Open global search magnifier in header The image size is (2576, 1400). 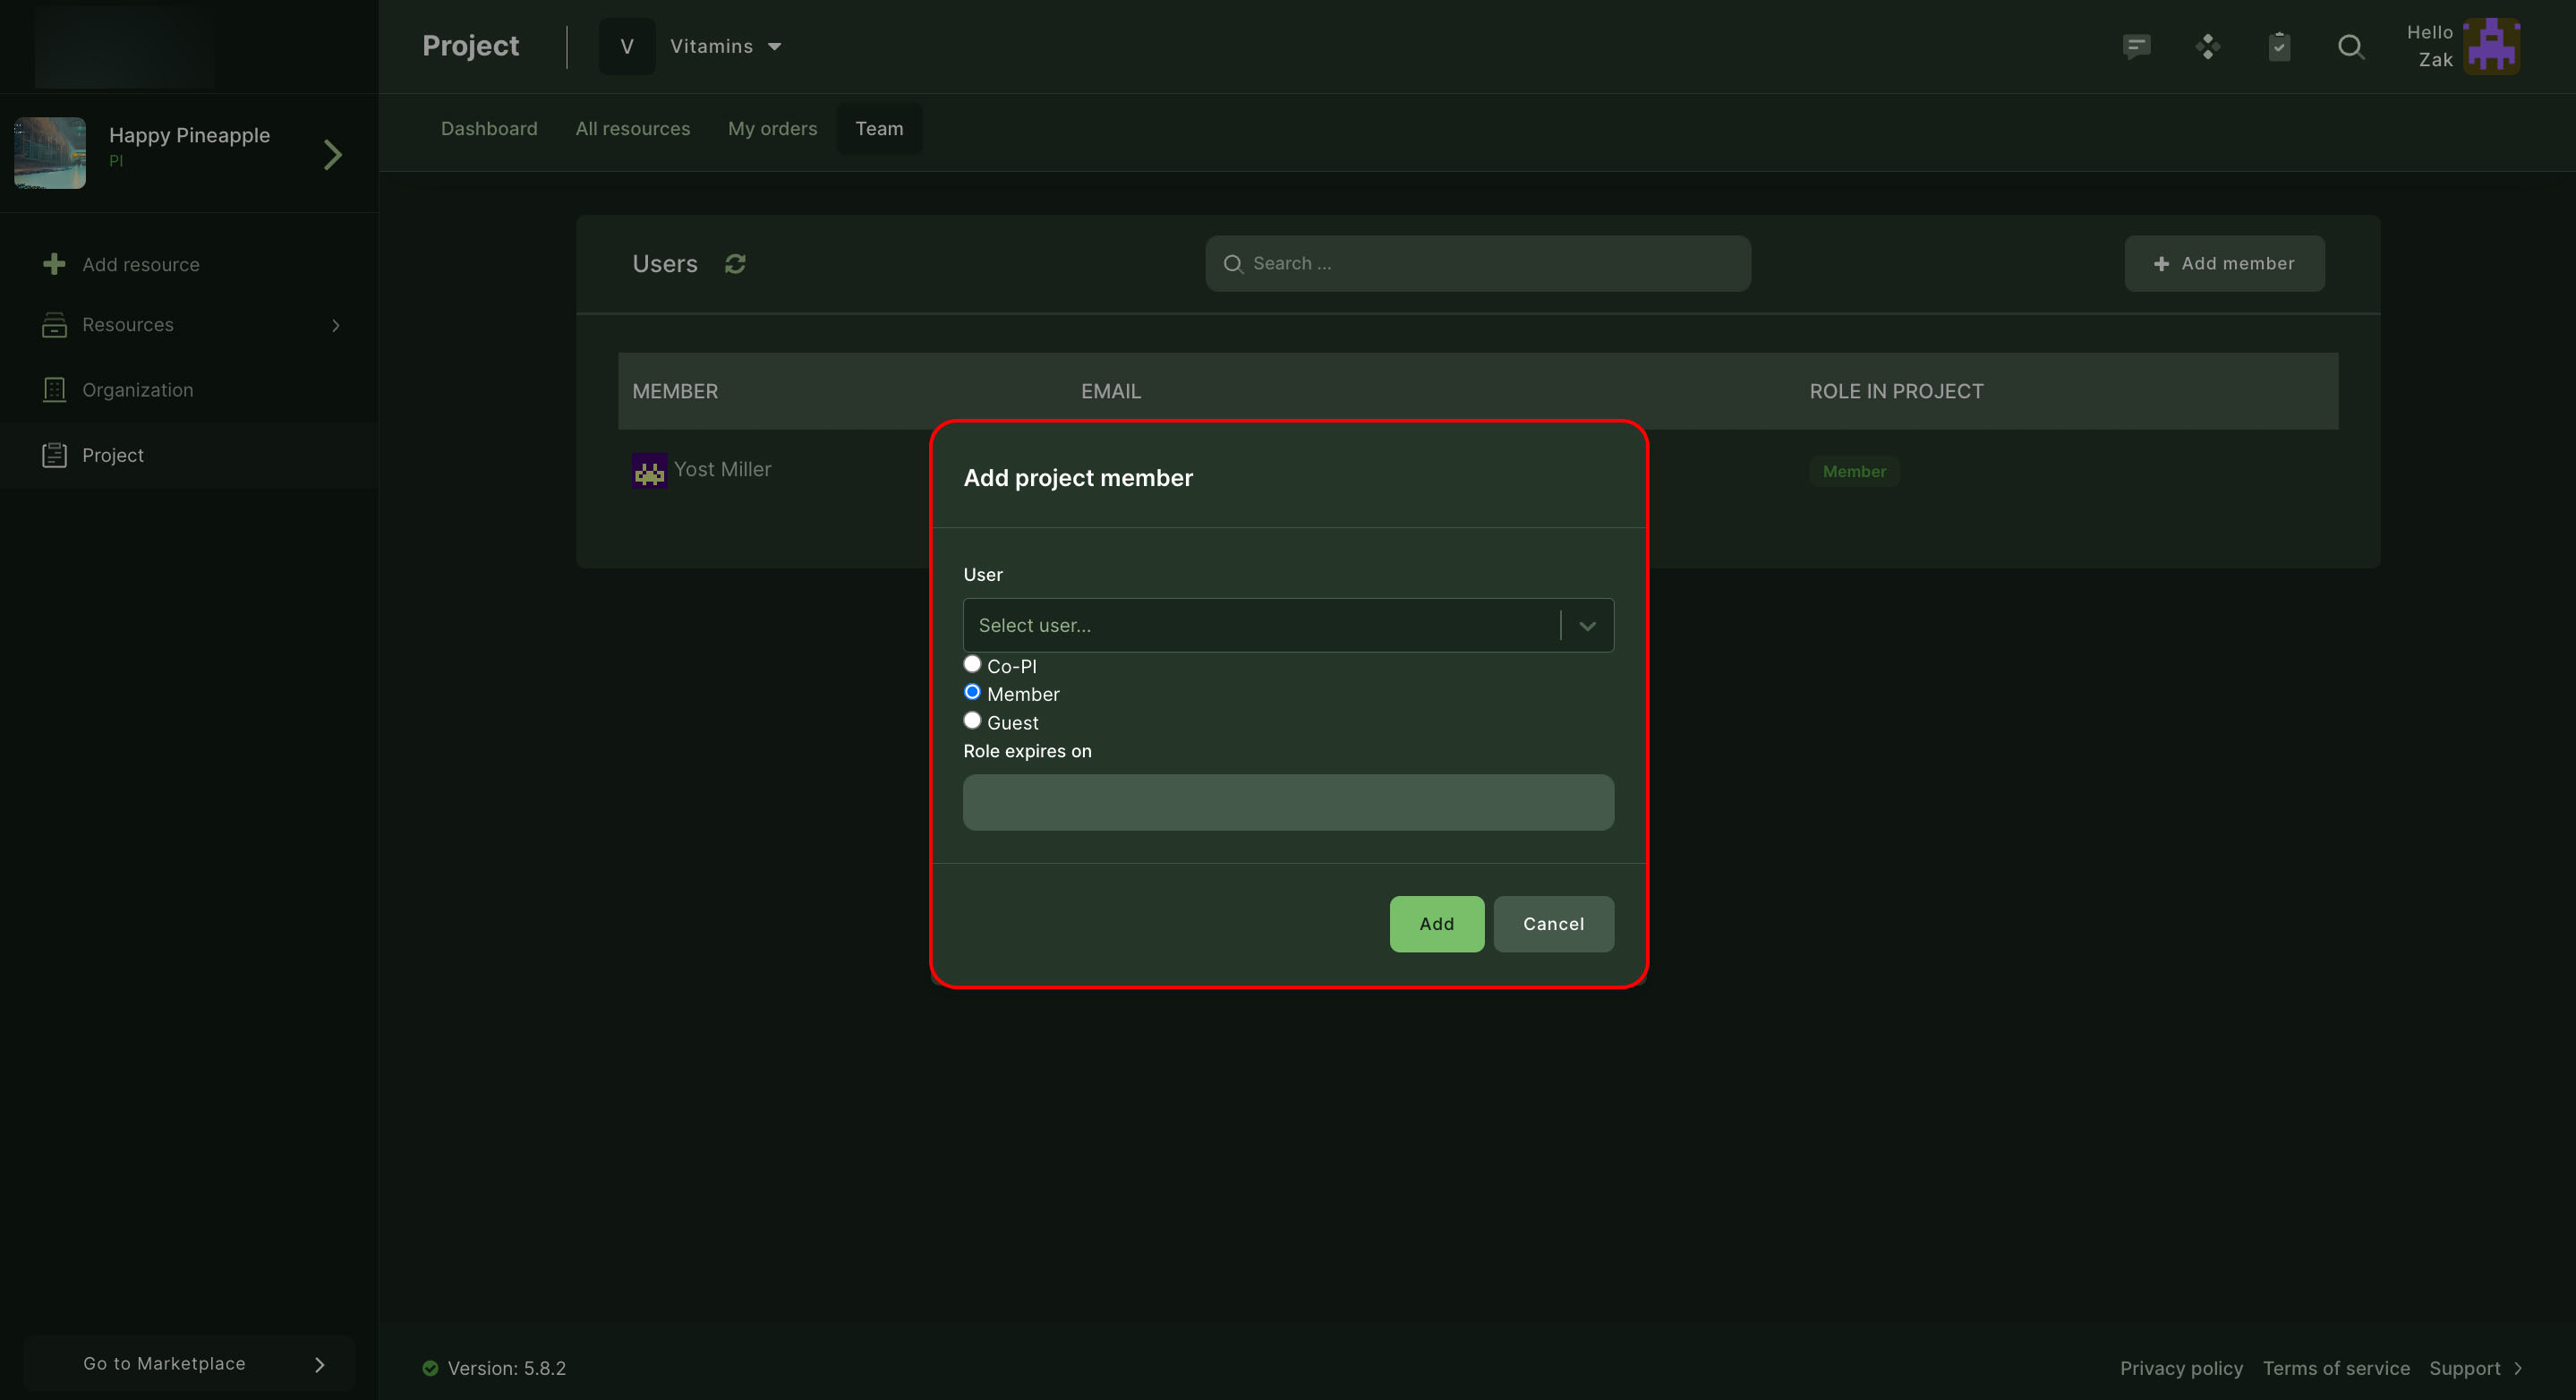[x=2351, y=46]
